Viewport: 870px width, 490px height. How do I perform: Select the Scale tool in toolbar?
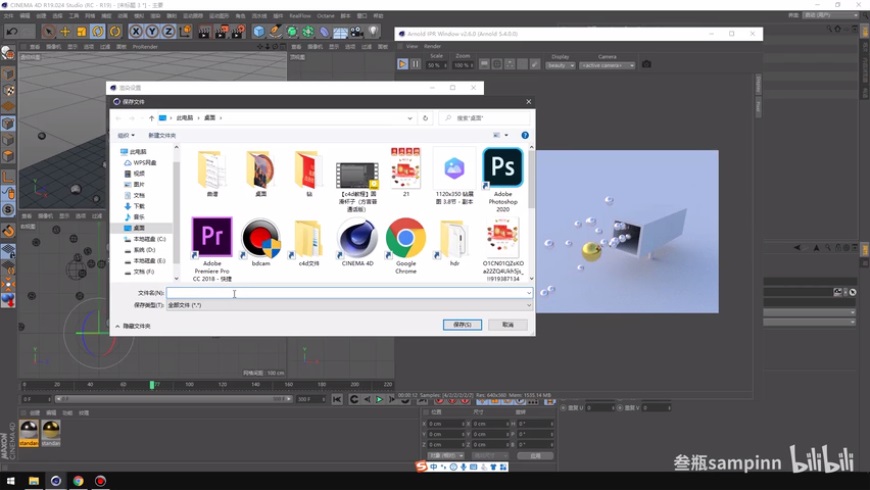pos(82,32)
